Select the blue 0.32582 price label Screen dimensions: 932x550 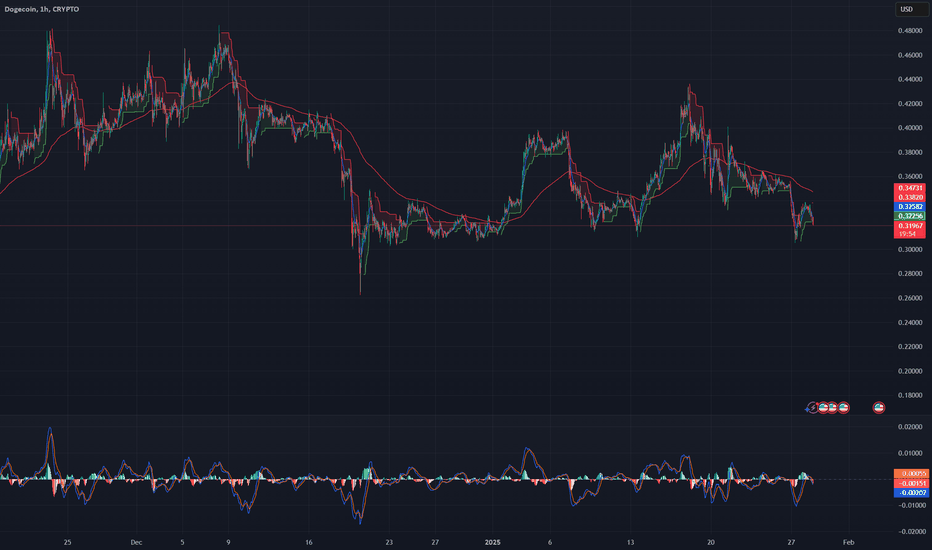point(910,207)
